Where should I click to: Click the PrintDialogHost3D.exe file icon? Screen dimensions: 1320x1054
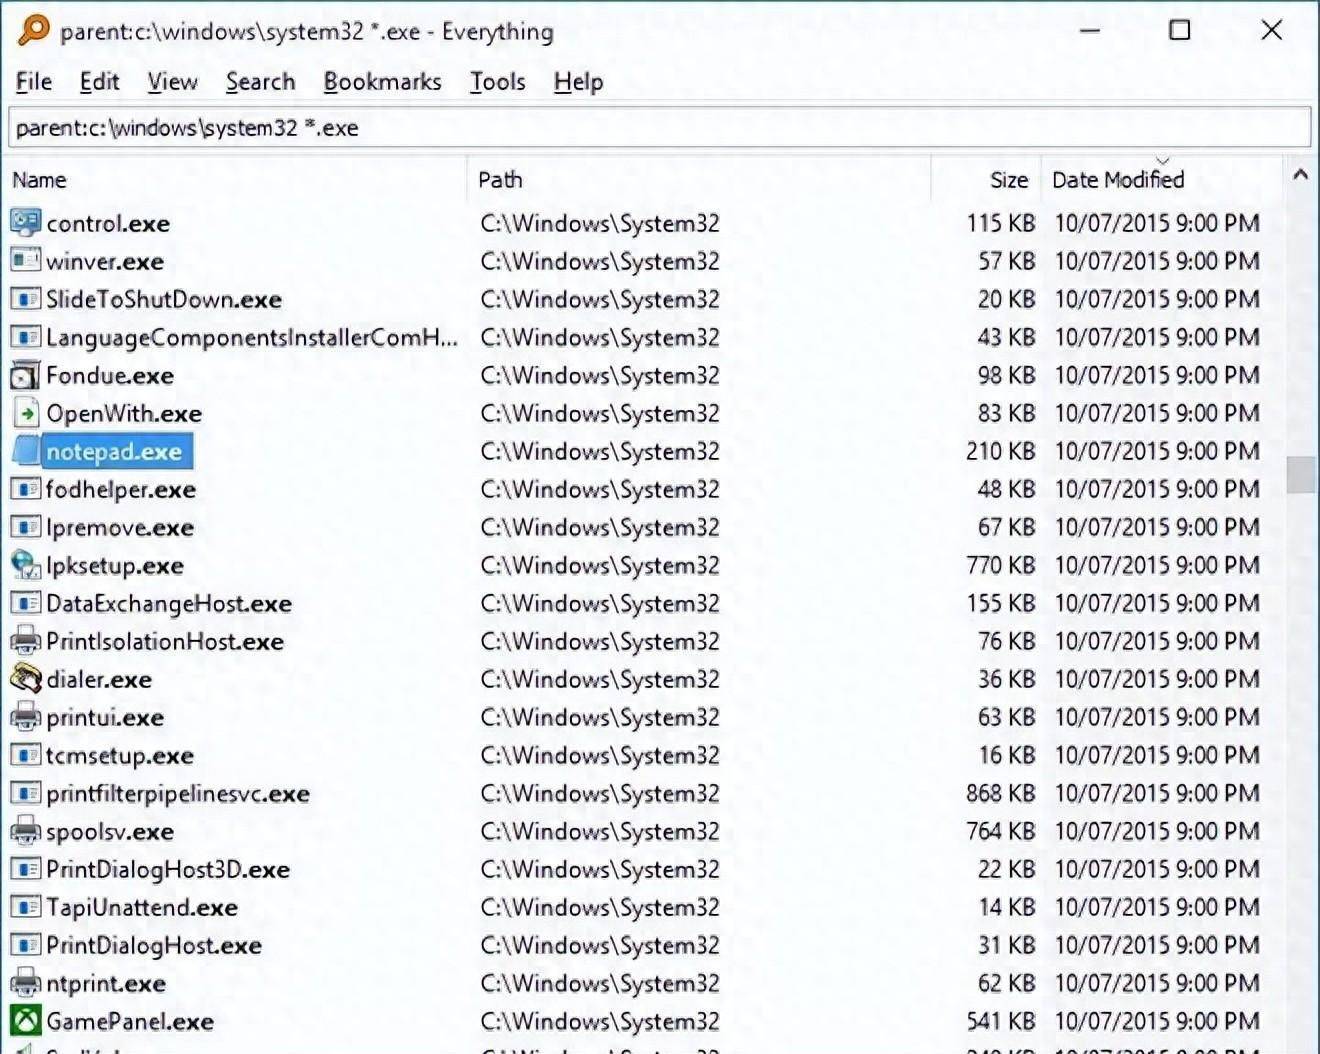click(x=25, y=868)
